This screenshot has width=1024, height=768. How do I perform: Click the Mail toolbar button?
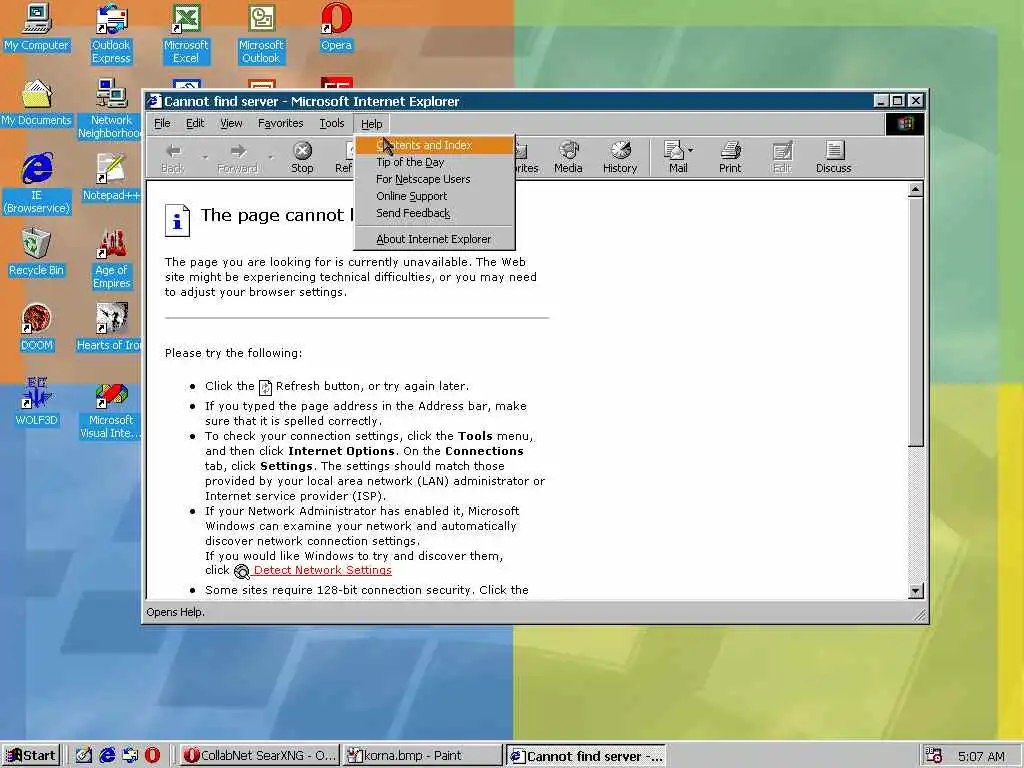pos(675,157)
